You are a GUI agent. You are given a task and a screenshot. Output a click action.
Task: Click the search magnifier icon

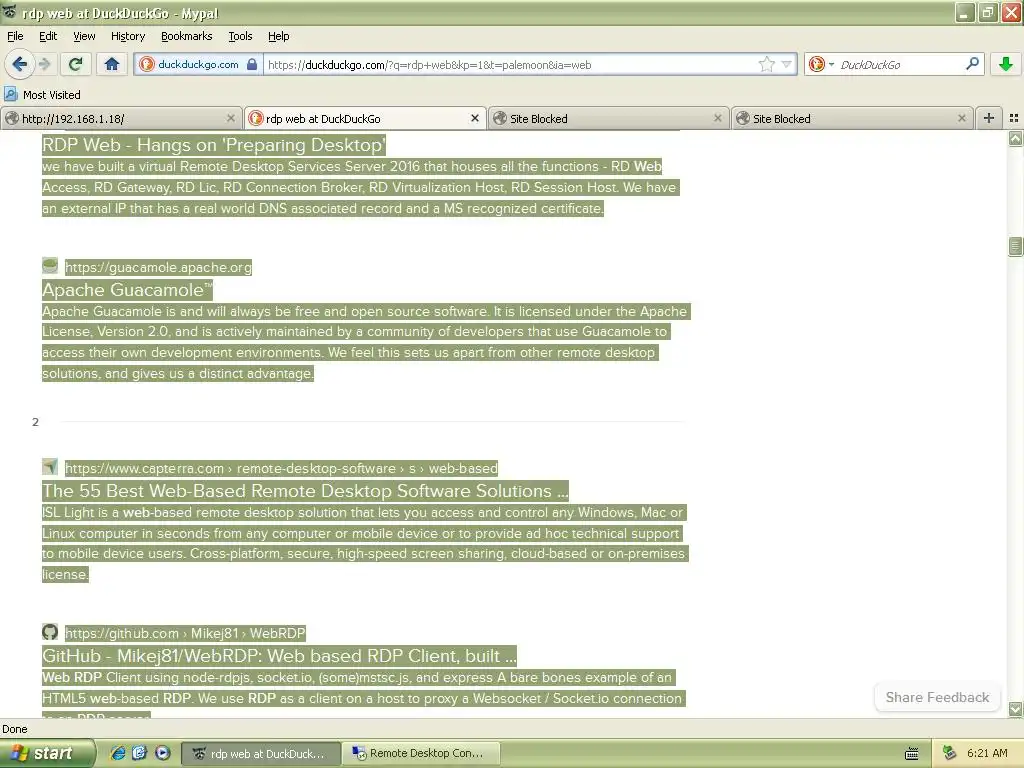(x=972, y=63)
